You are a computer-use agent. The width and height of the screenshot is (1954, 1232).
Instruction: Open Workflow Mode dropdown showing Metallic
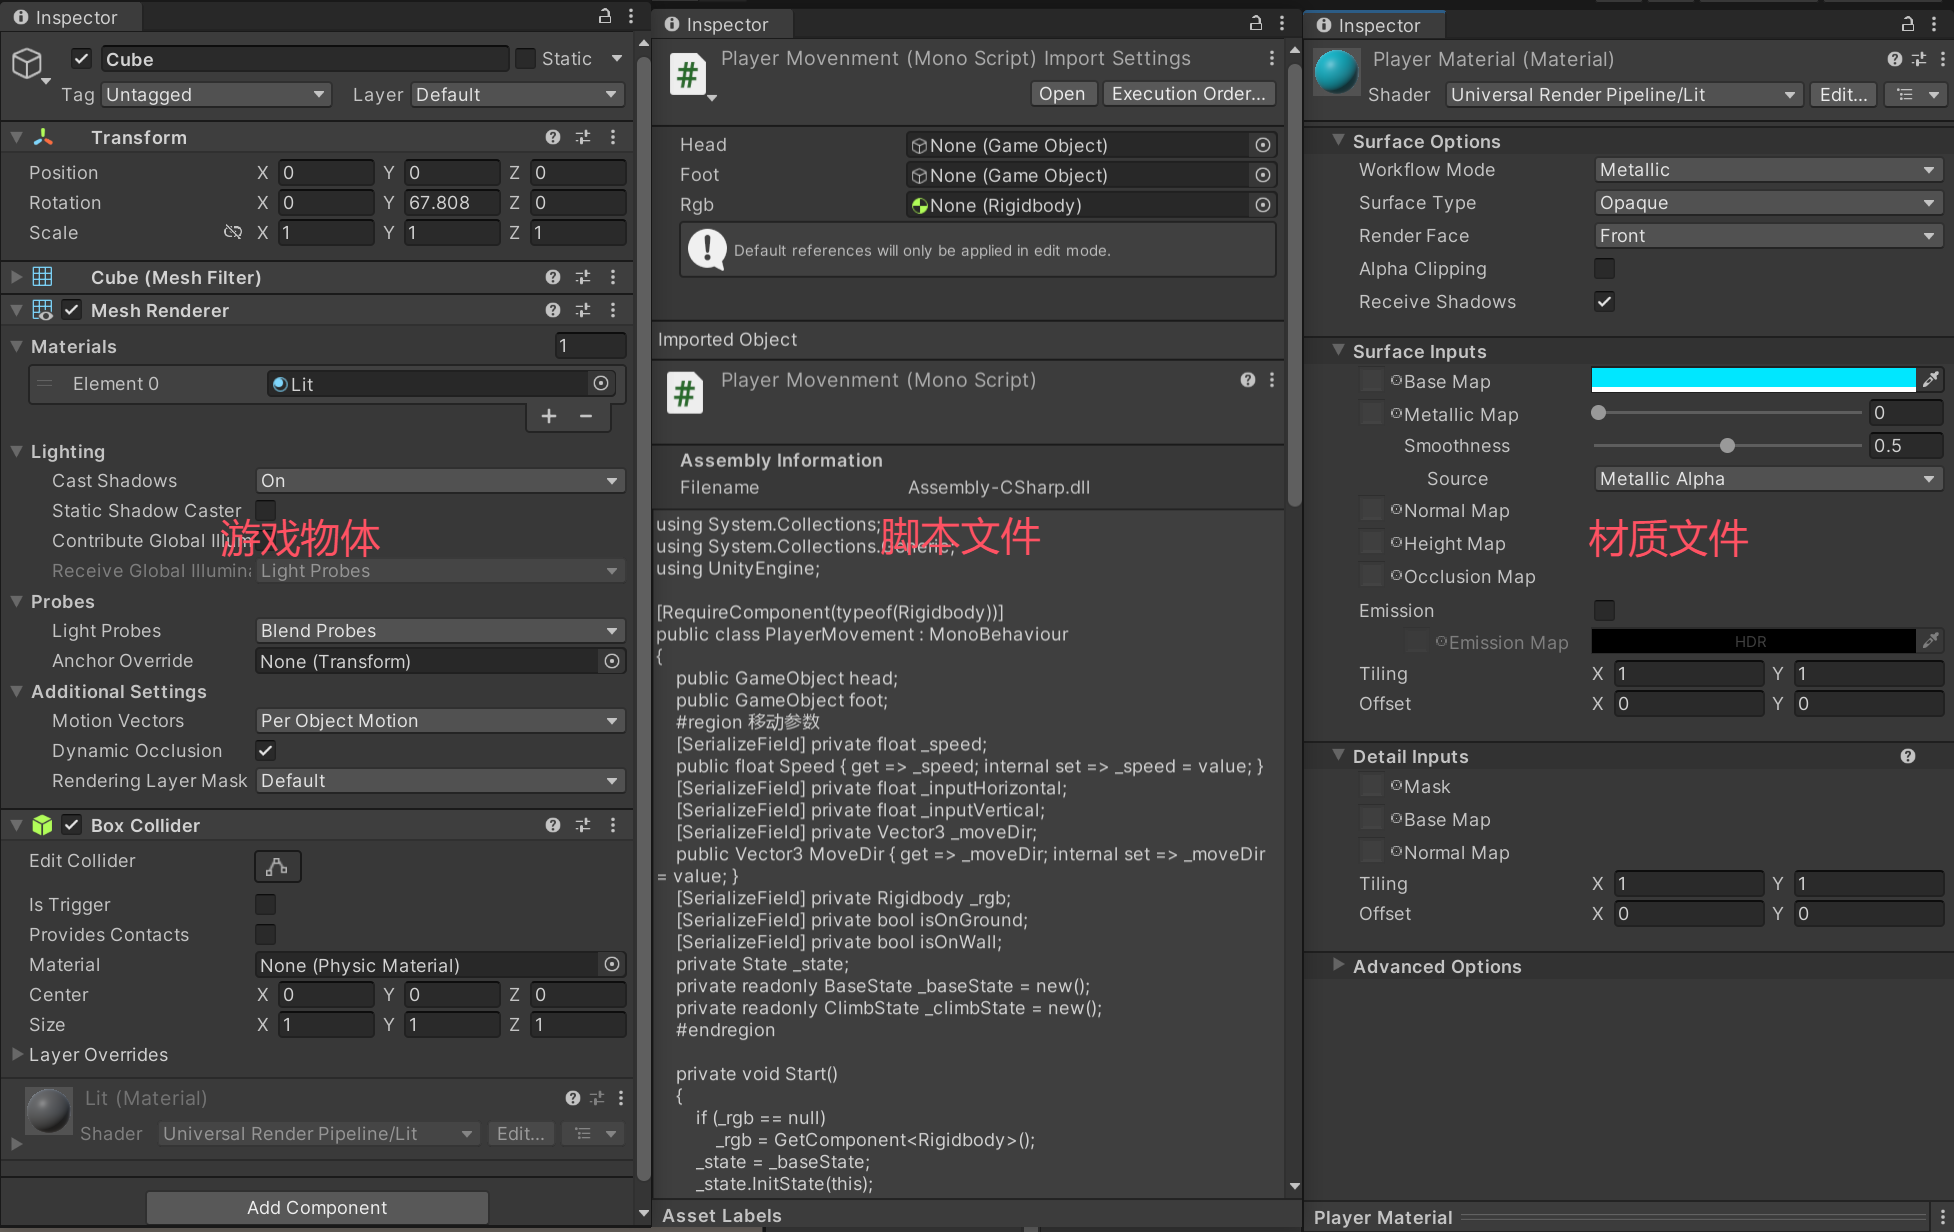pyautogui.click(x=1768, y=170)
